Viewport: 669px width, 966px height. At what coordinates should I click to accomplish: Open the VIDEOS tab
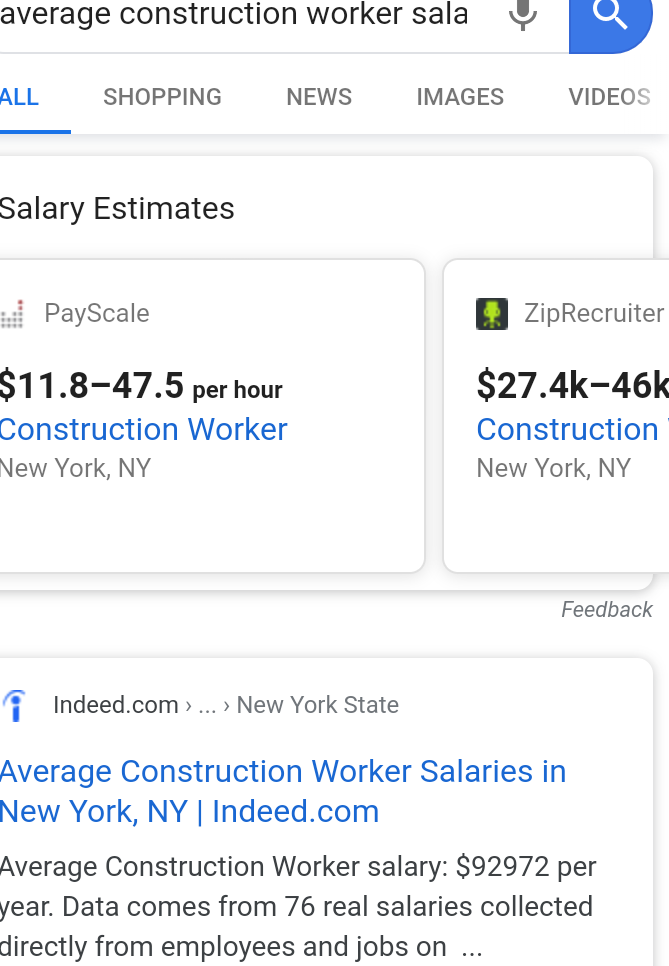[x=609, y=97]
